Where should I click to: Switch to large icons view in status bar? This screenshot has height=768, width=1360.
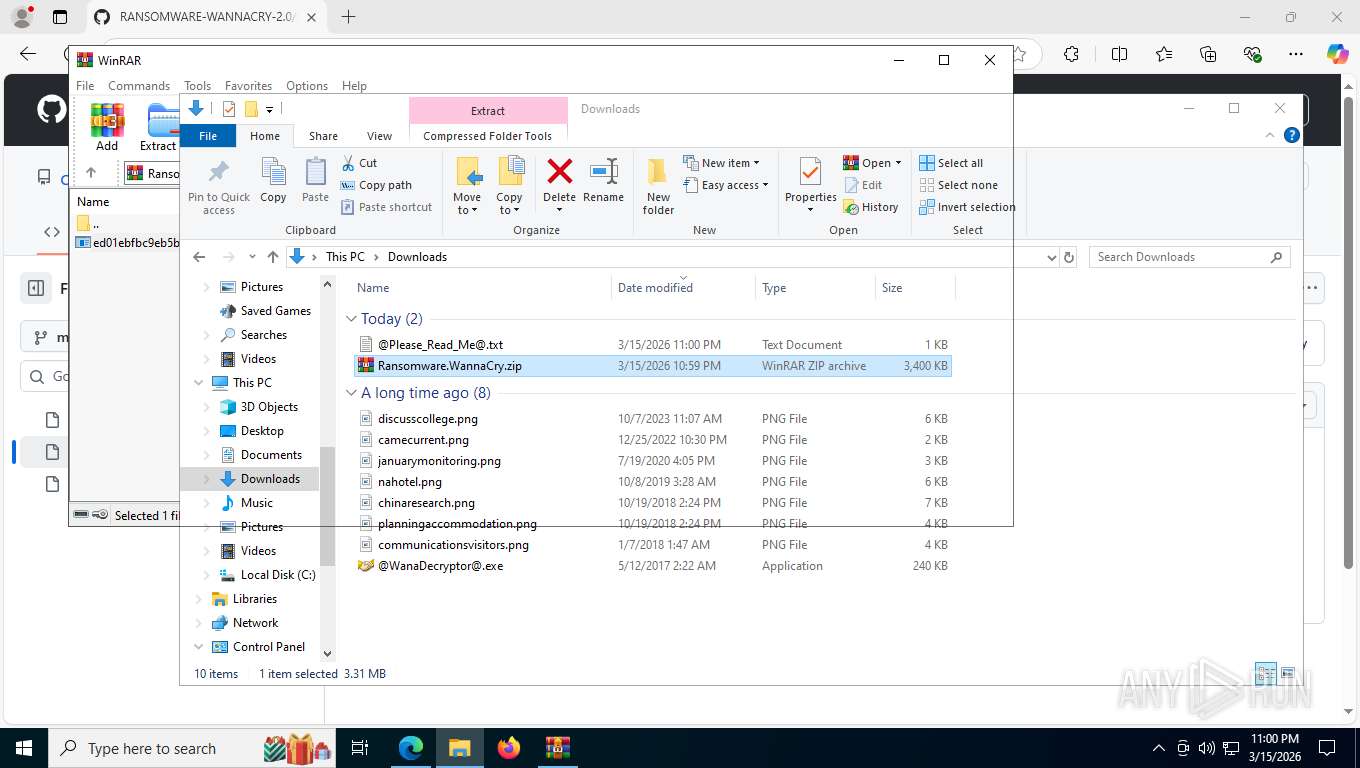coord(1288,673)
